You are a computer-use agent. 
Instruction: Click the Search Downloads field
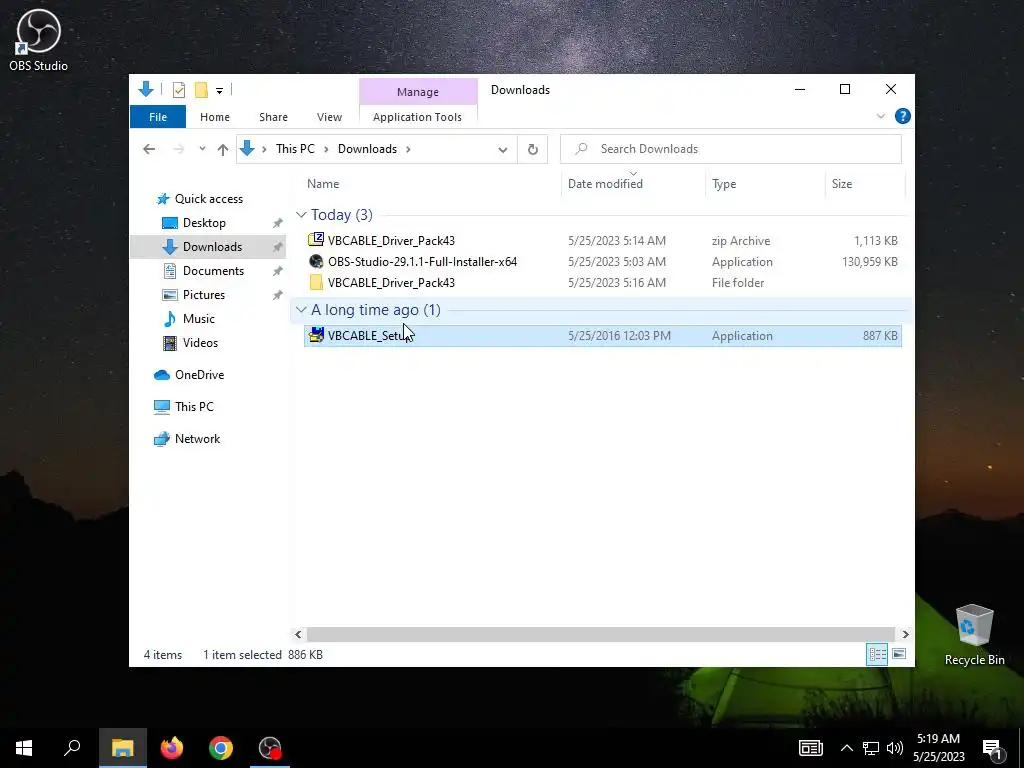click(731, 149)
